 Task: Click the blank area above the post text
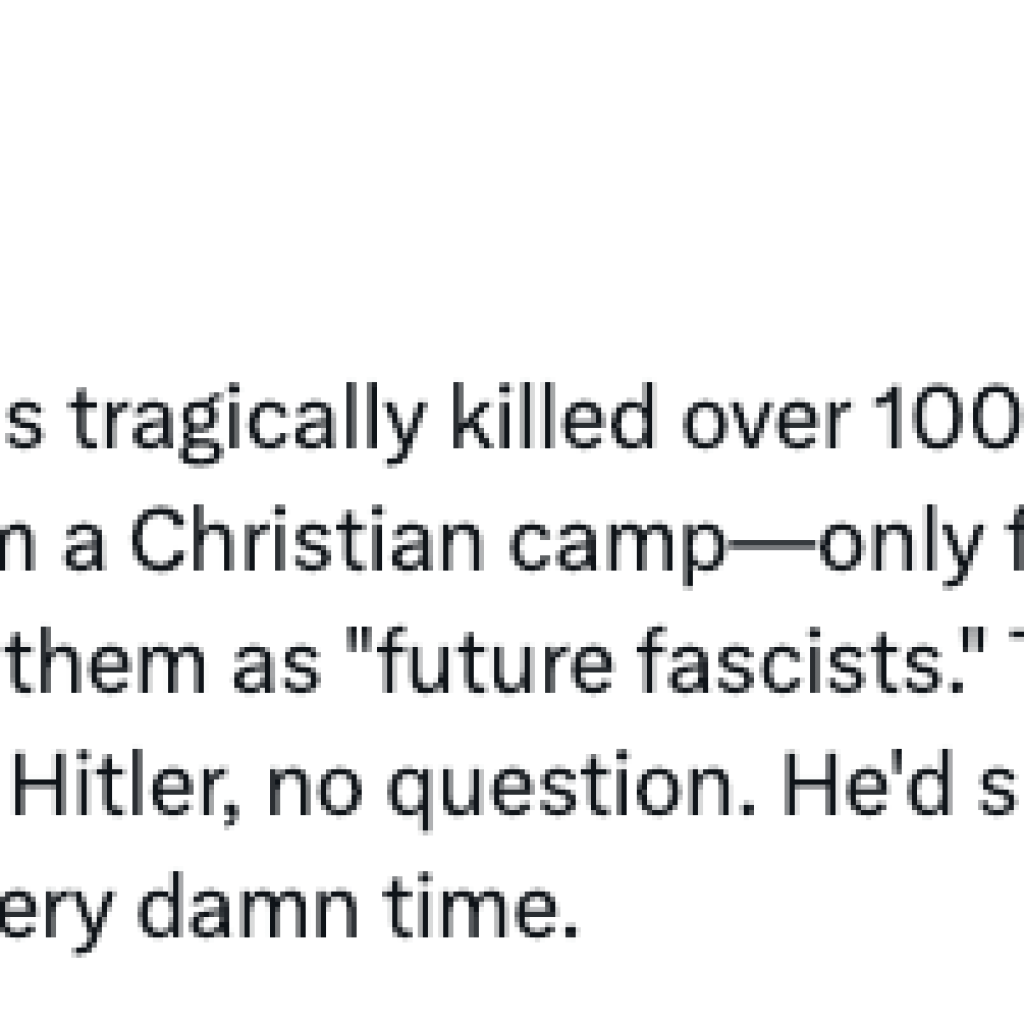click(512, 180)
